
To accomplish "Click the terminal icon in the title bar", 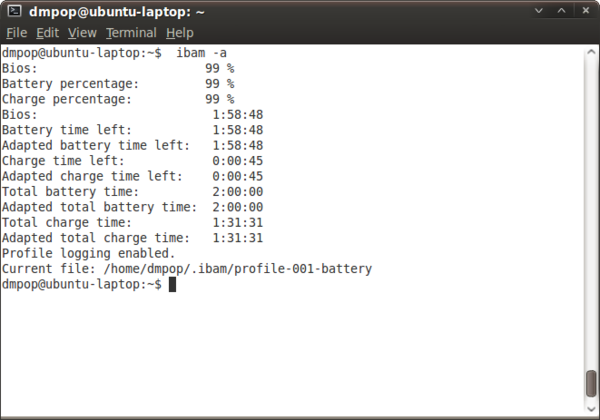I will coord(14,11).
